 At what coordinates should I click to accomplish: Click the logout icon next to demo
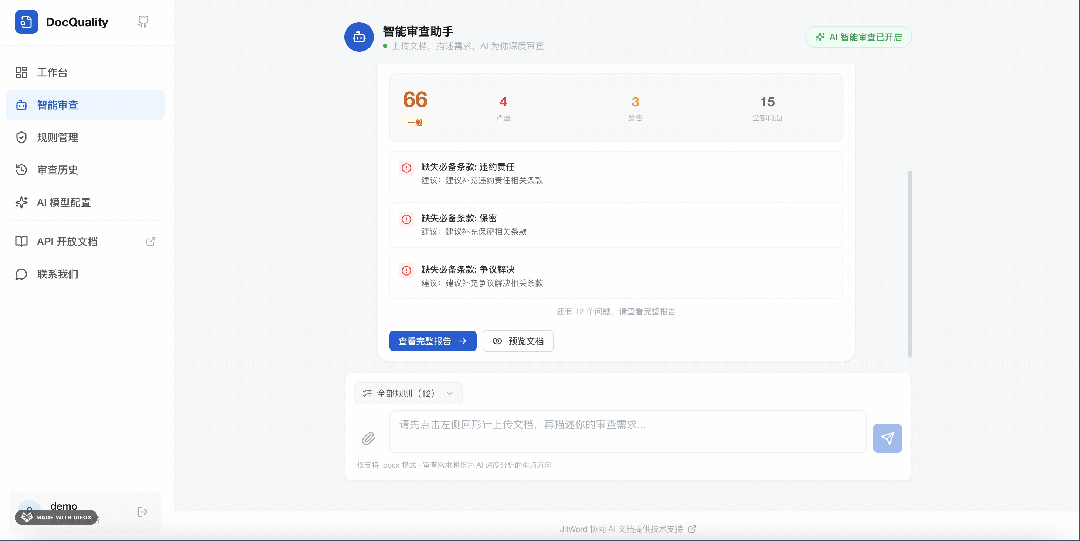143,511
